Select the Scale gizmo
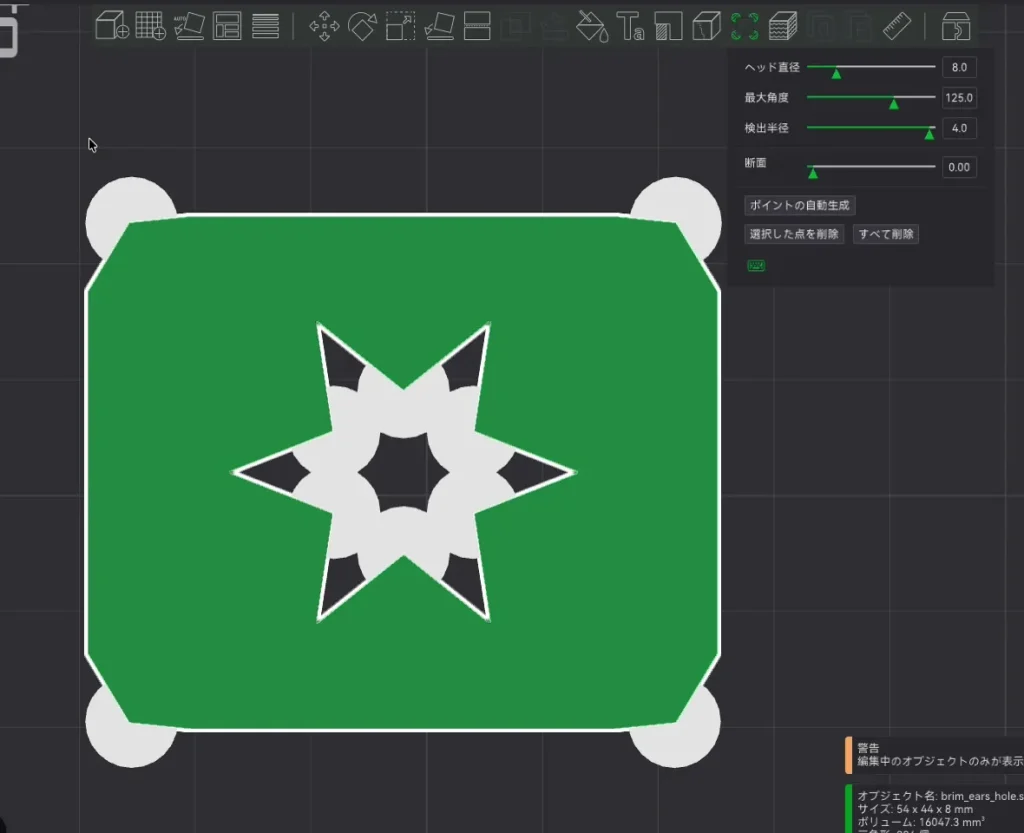The height and width of the screenshot is (833, 1024). tap(400, 26)
